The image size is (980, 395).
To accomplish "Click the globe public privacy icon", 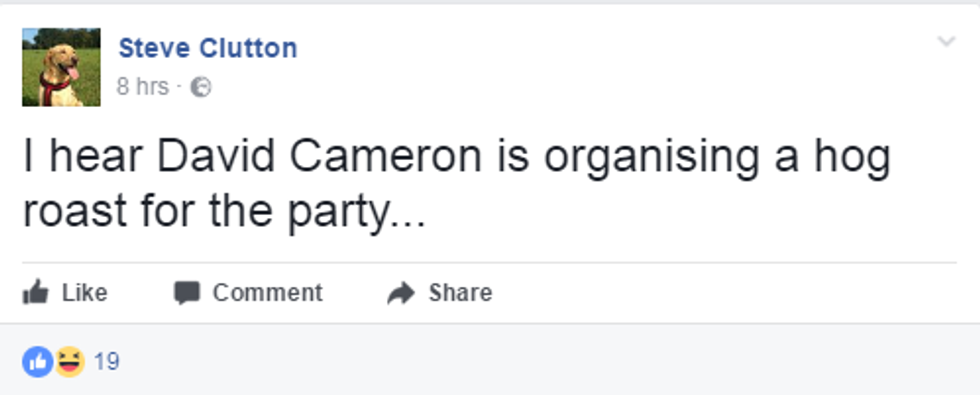I will point(201,88).
